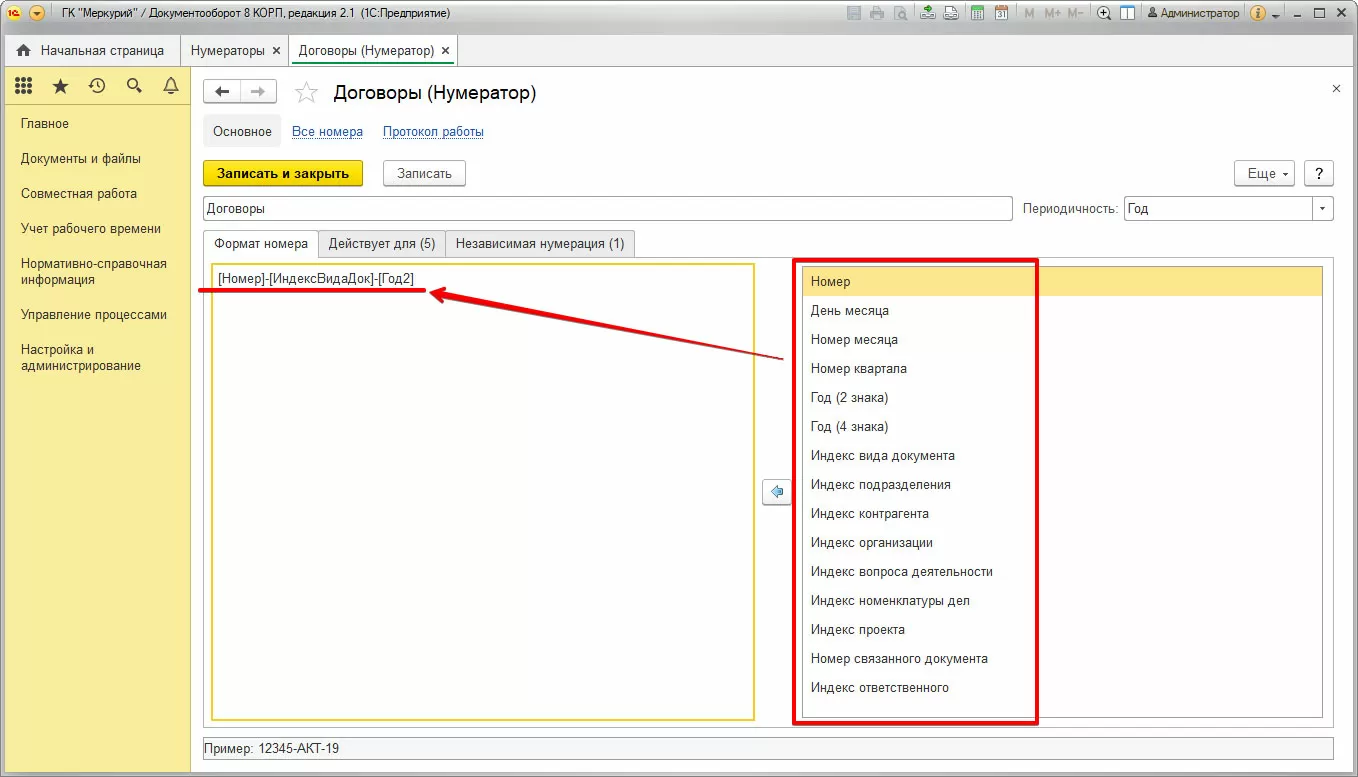Close the form with the small x
Image resolution: width=1358 pixels, height=777 pixels.
click(x=1336, y=89)
